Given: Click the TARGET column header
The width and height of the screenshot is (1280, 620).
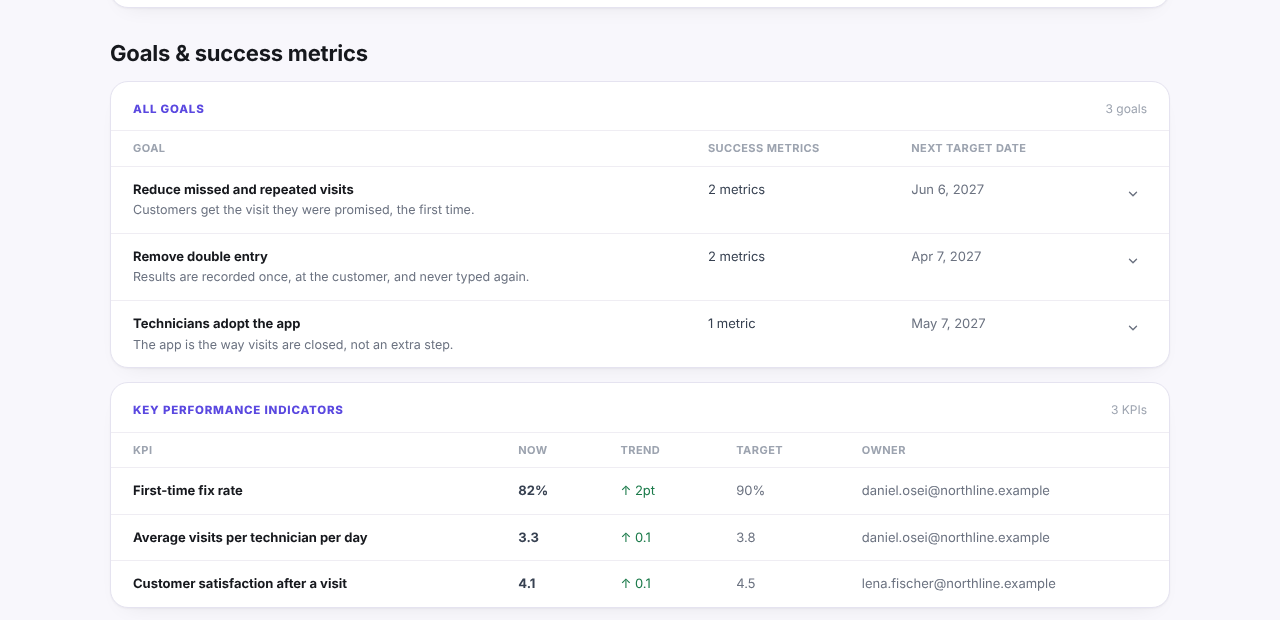Looking at the screenshot, I should tap(759, 450).
